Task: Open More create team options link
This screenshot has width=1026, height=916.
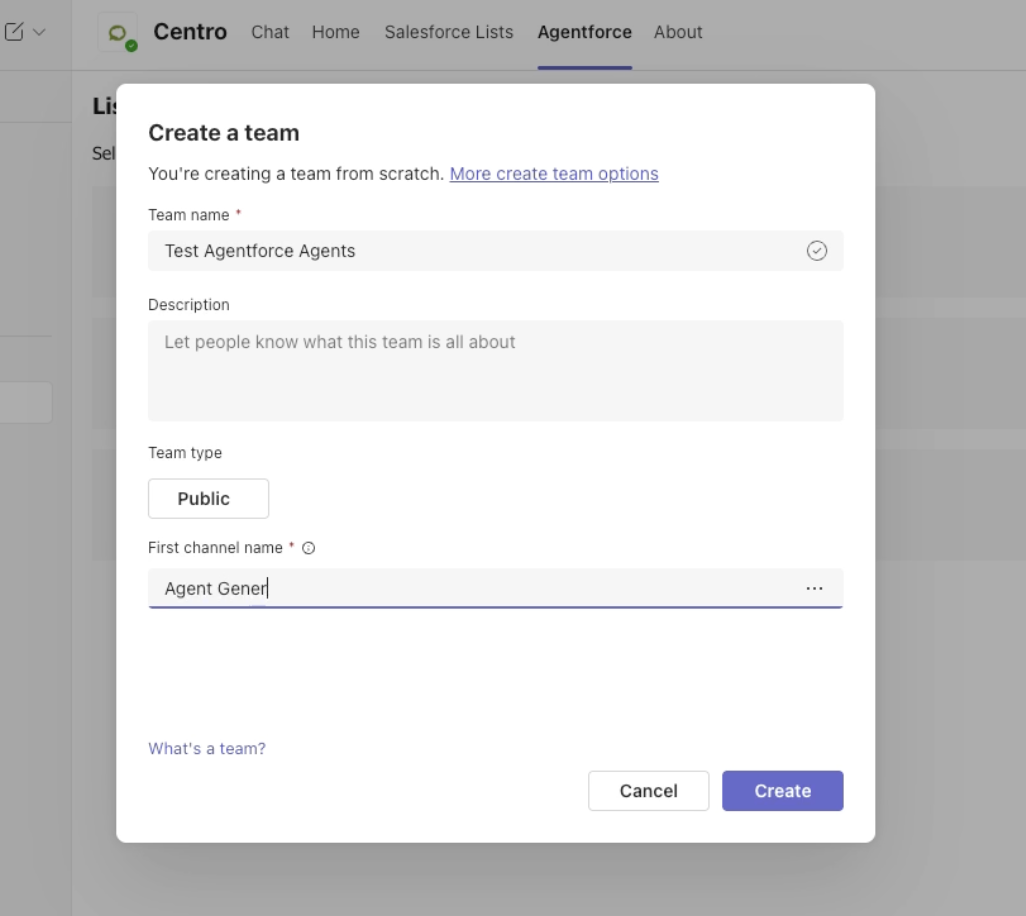Action: (x=554, y=173)
